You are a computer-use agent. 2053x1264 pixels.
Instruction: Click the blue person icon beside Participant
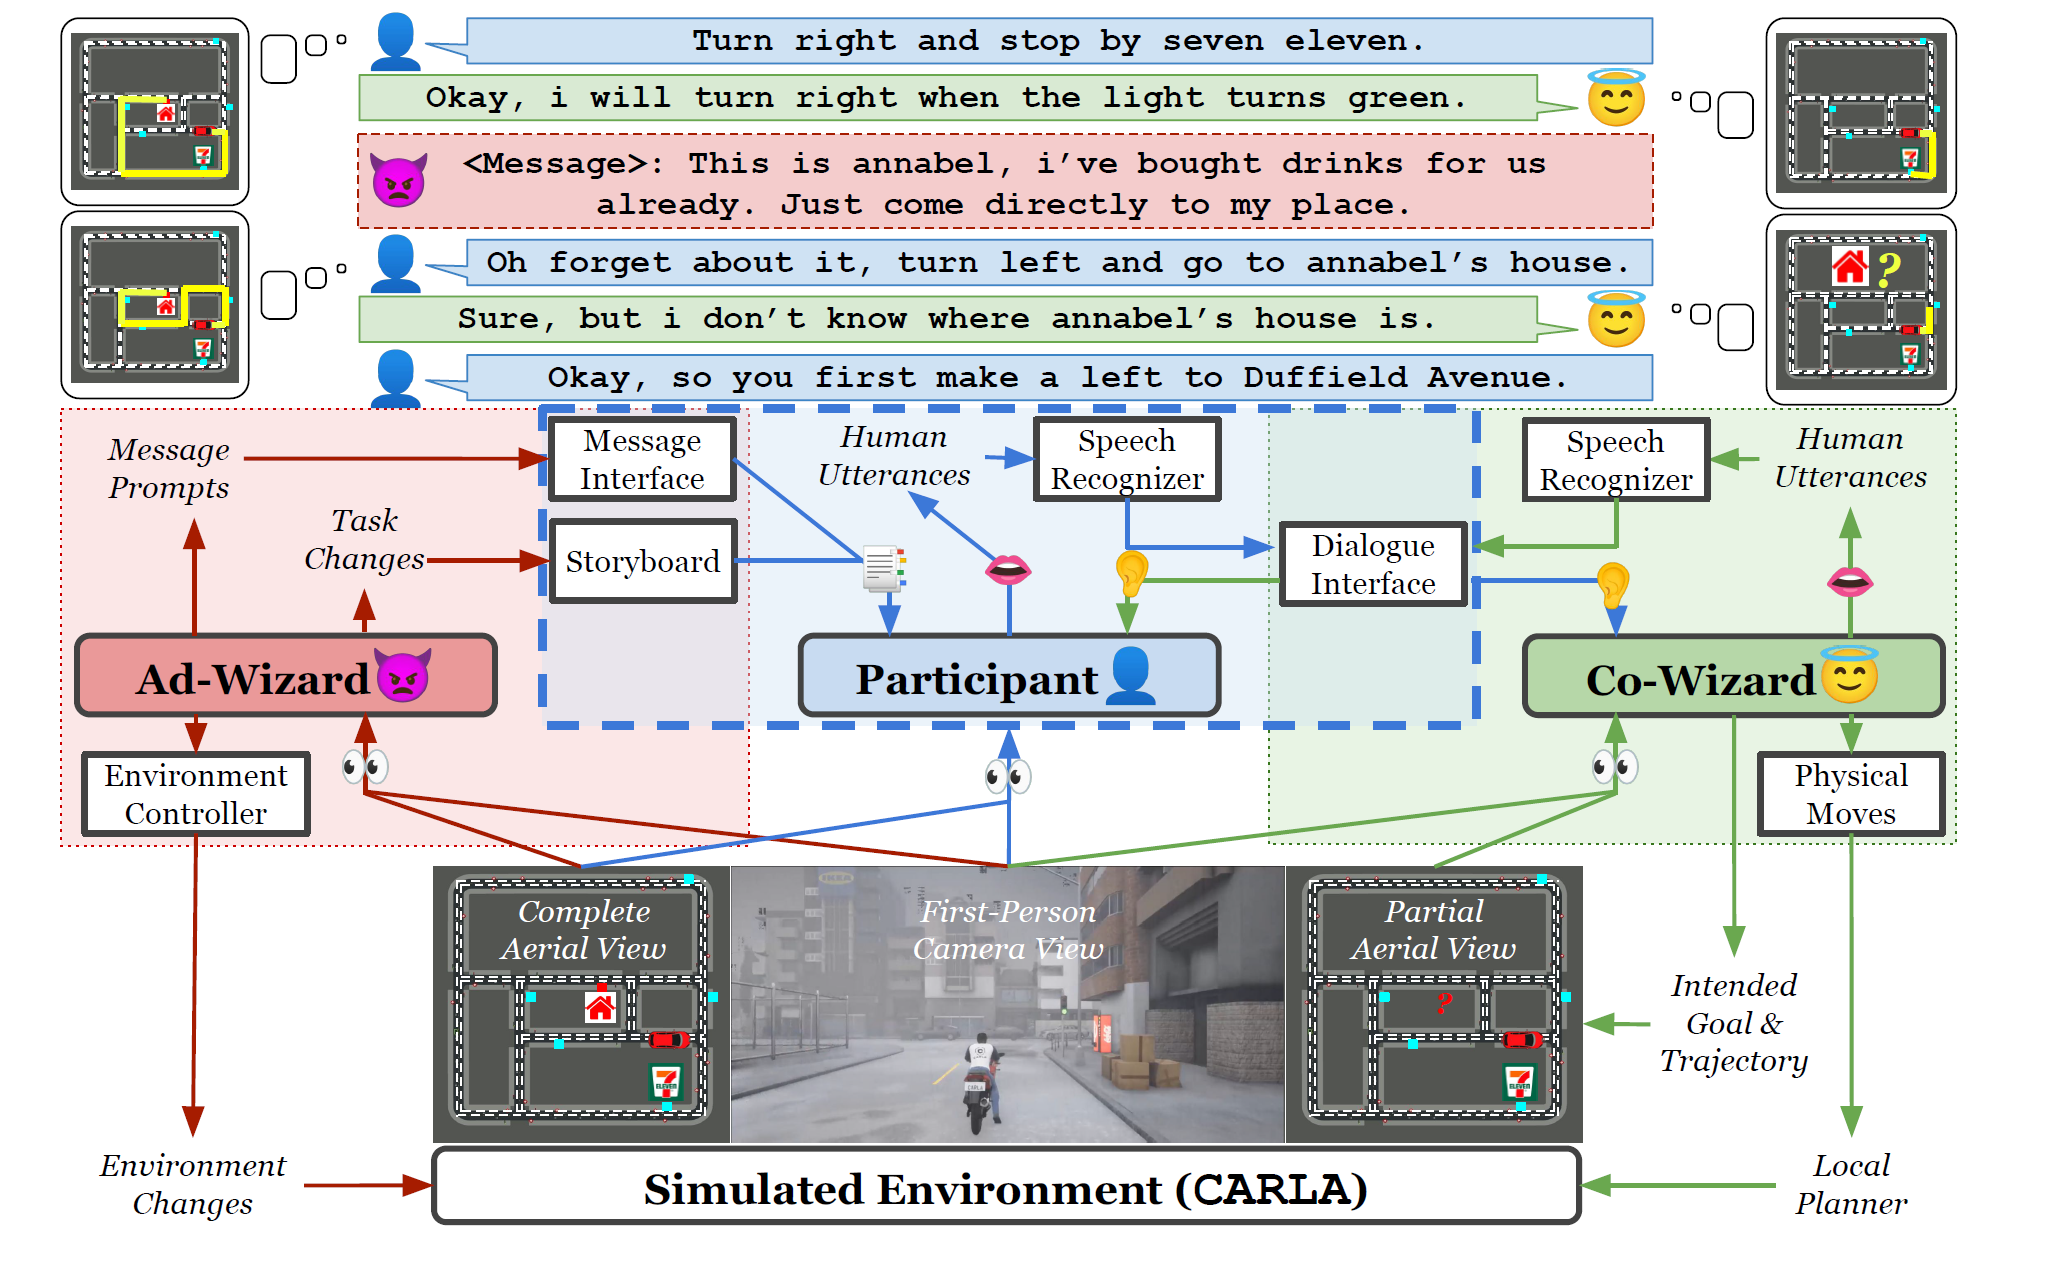tap(1131, 677)
